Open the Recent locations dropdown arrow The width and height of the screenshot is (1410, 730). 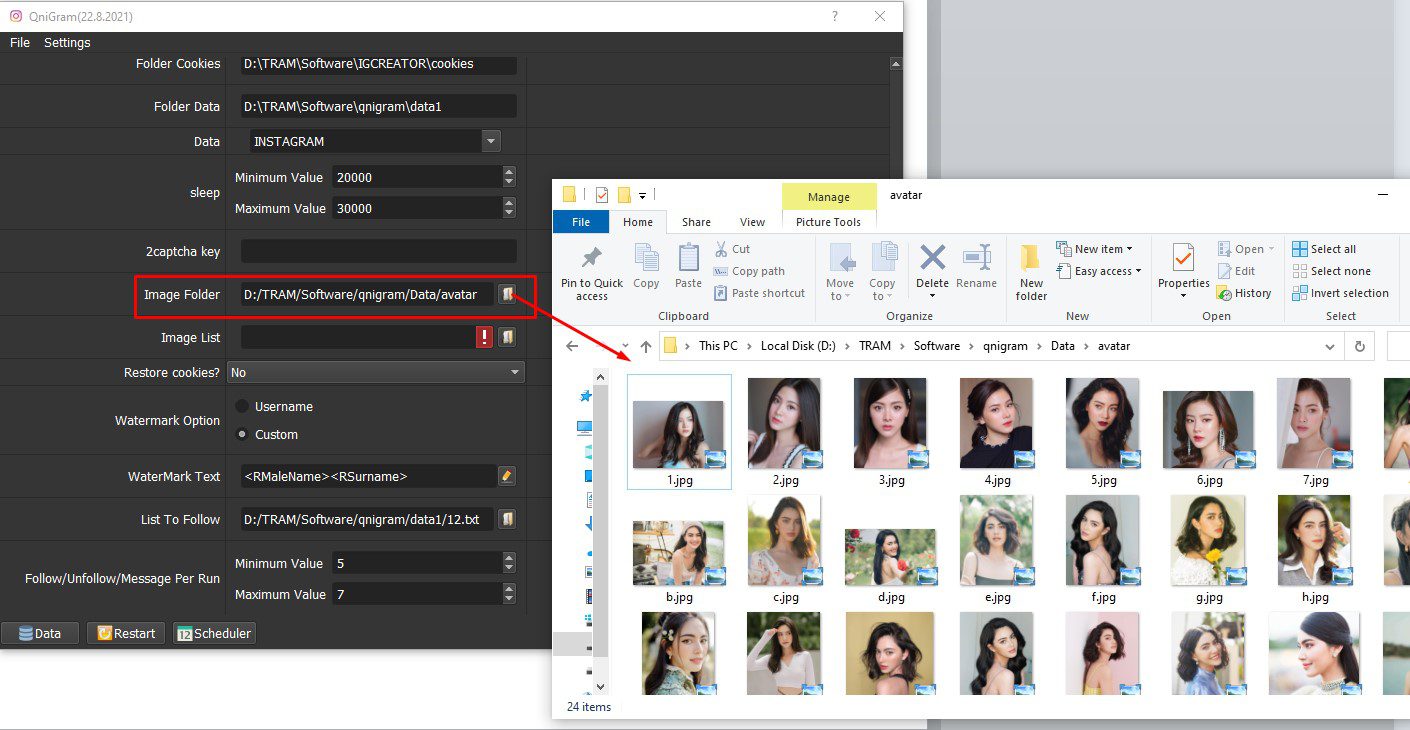625,346
